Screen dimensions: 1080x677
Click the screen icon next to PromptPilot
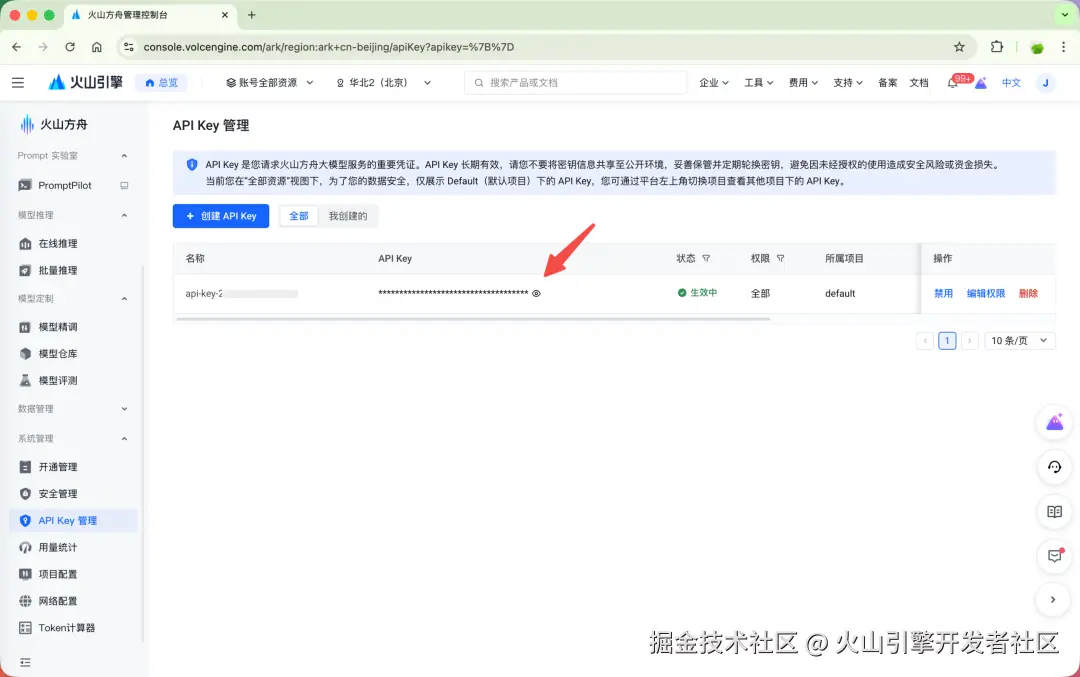[x=124, y=185]
